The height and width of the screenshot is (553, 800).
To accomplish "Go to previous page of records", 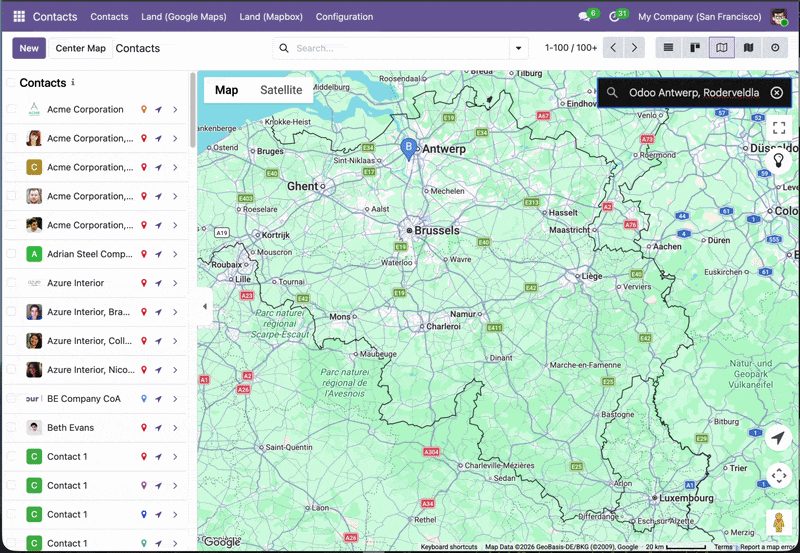I will click(x=613, y=47).
